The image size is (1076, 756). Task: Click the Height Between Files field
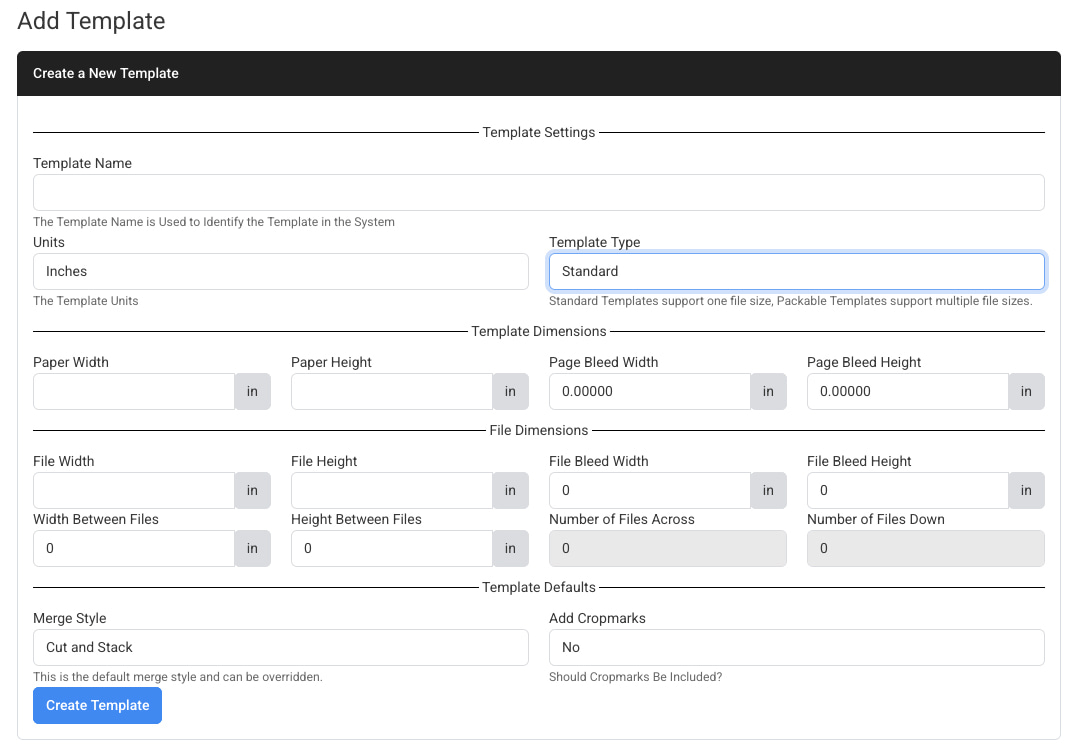tap(391, 548)
